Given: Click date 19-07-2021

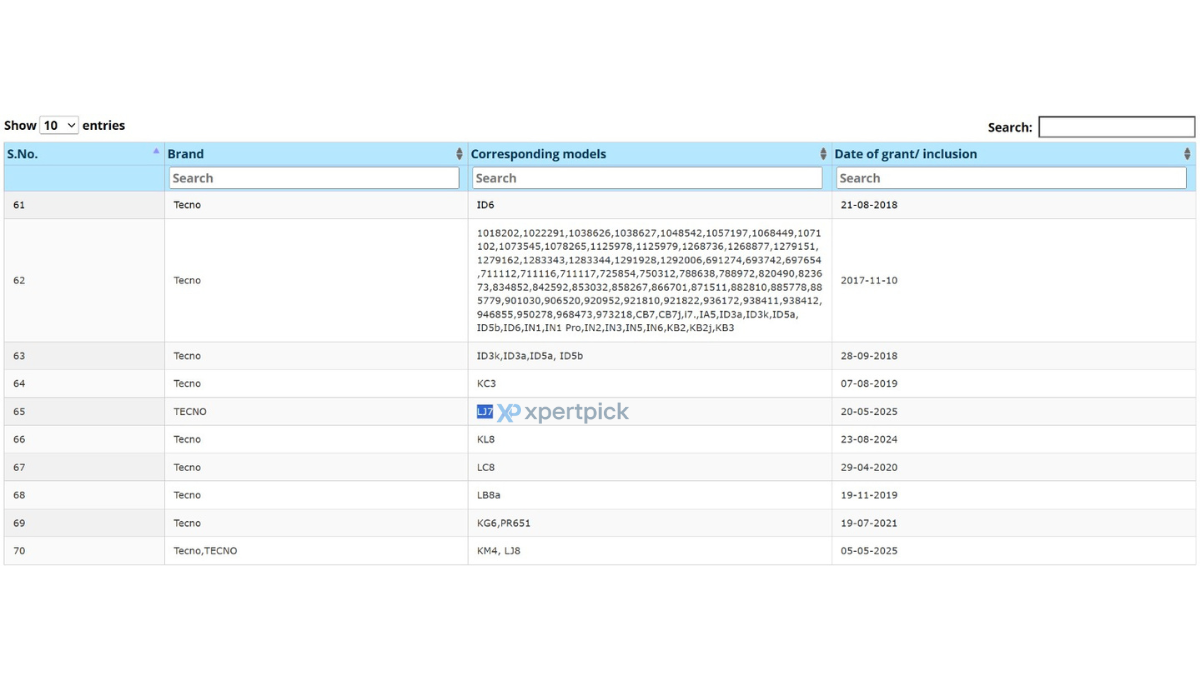Looking at the screenshot, I should tap(869, 524).
